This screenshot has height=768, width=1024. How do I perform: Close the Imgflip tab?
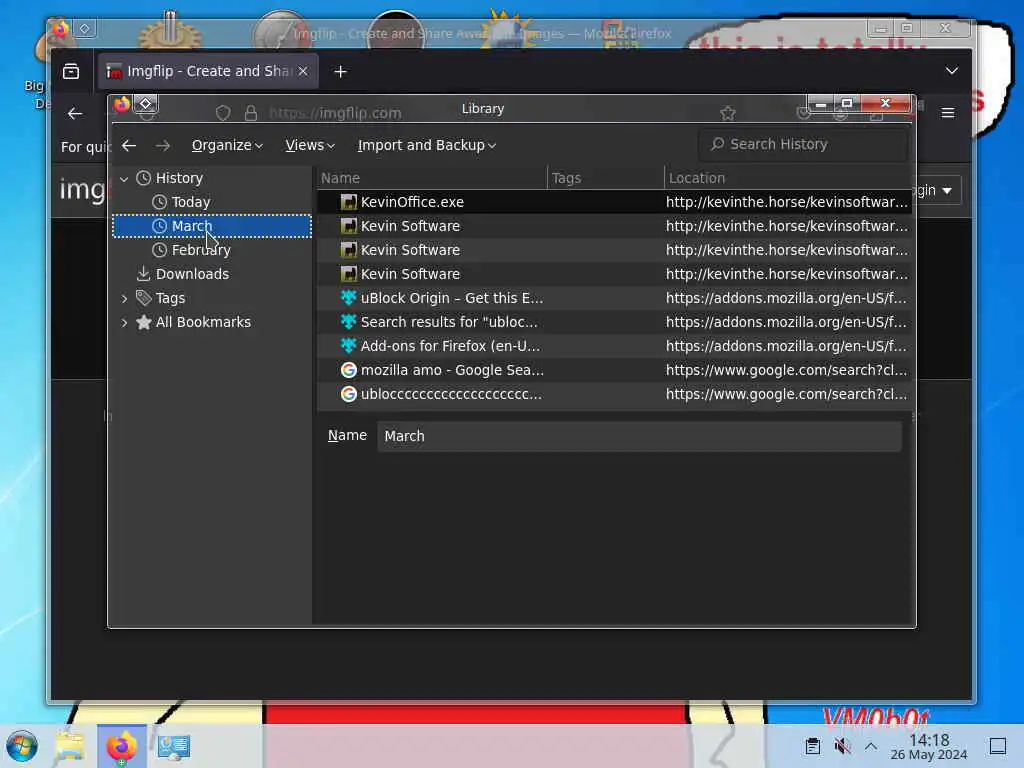[303, 71]
